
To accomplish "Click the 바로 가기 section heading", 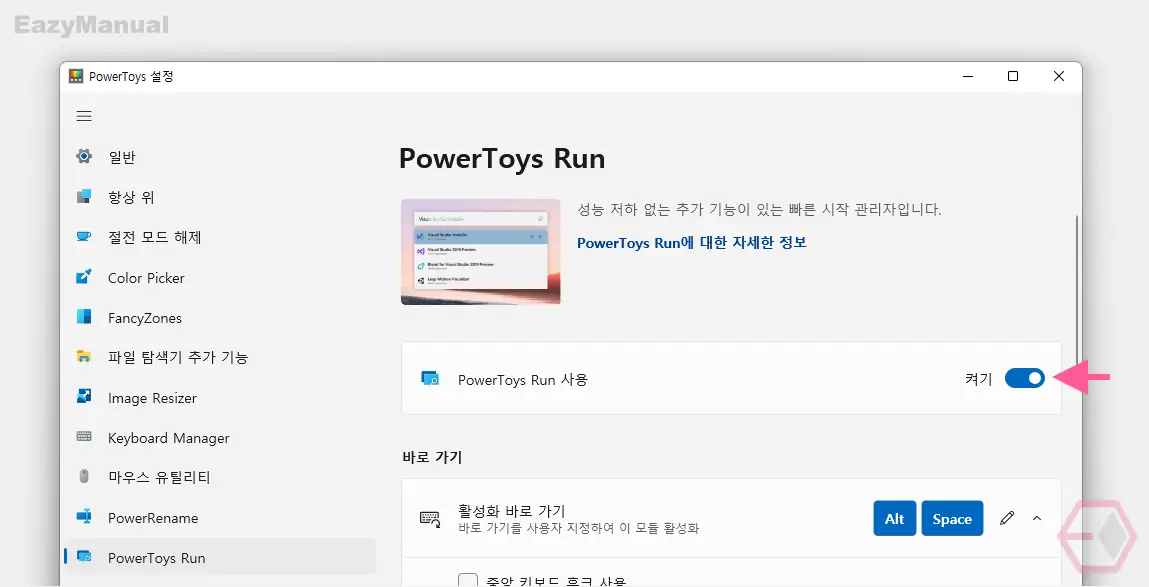I will coord(432,457).
